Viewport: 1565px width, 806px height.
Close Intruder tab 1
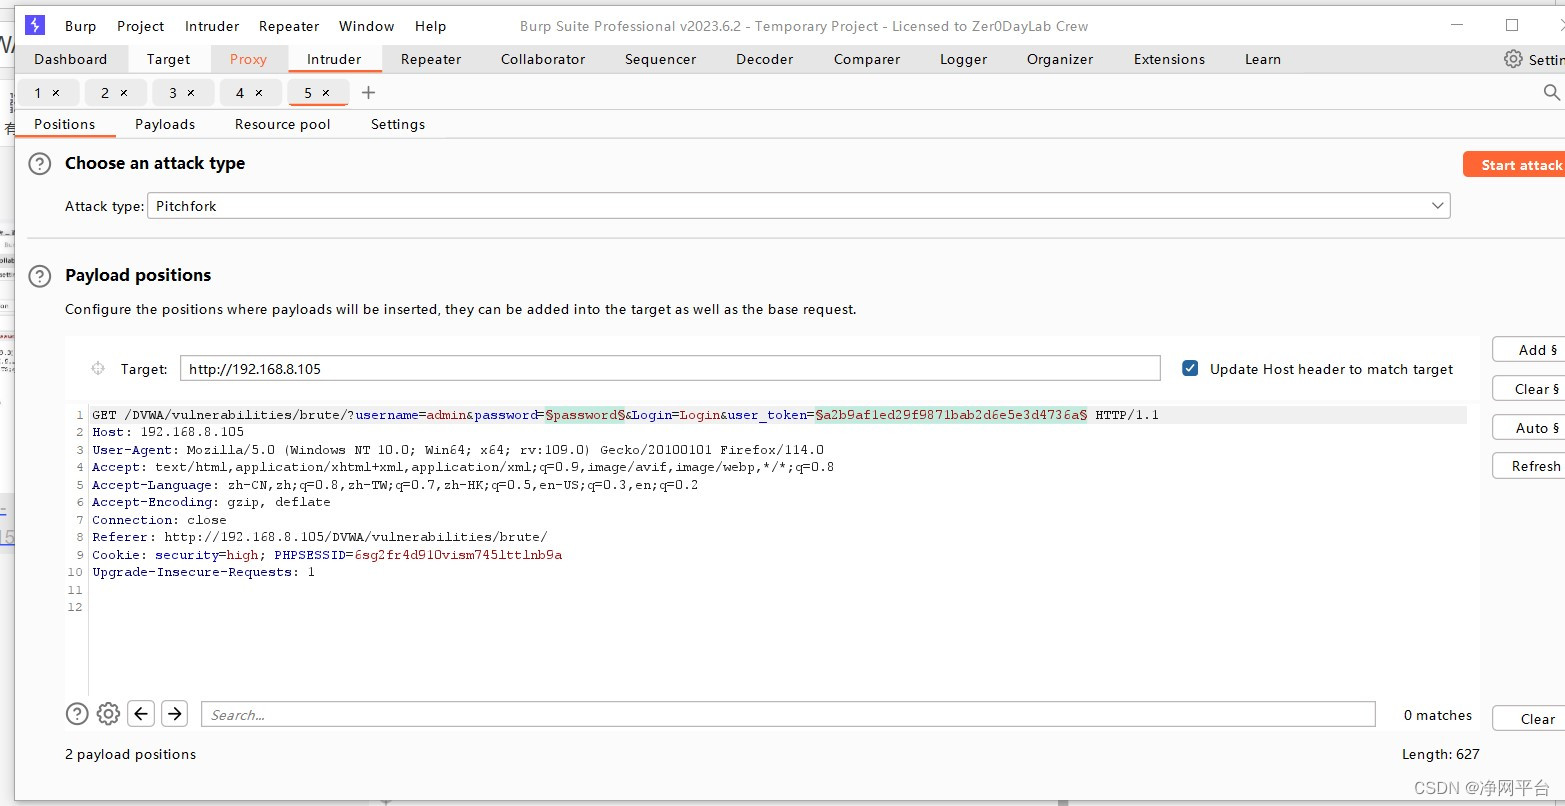click(56, 93)
